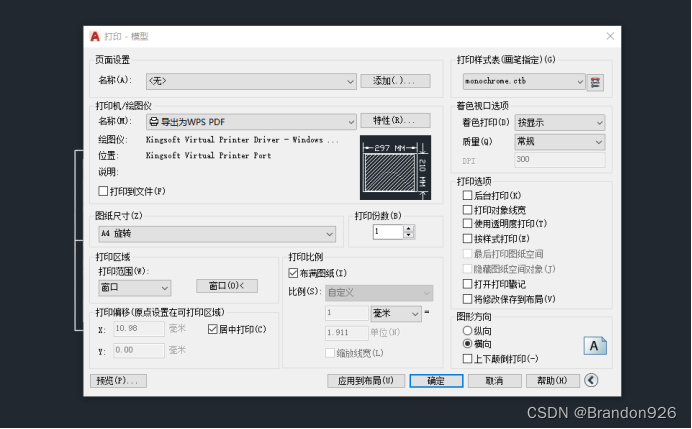Open plot range dropdown 窗口
The image size is (692, 429).
pyautogui.click(x=135, y=288)
